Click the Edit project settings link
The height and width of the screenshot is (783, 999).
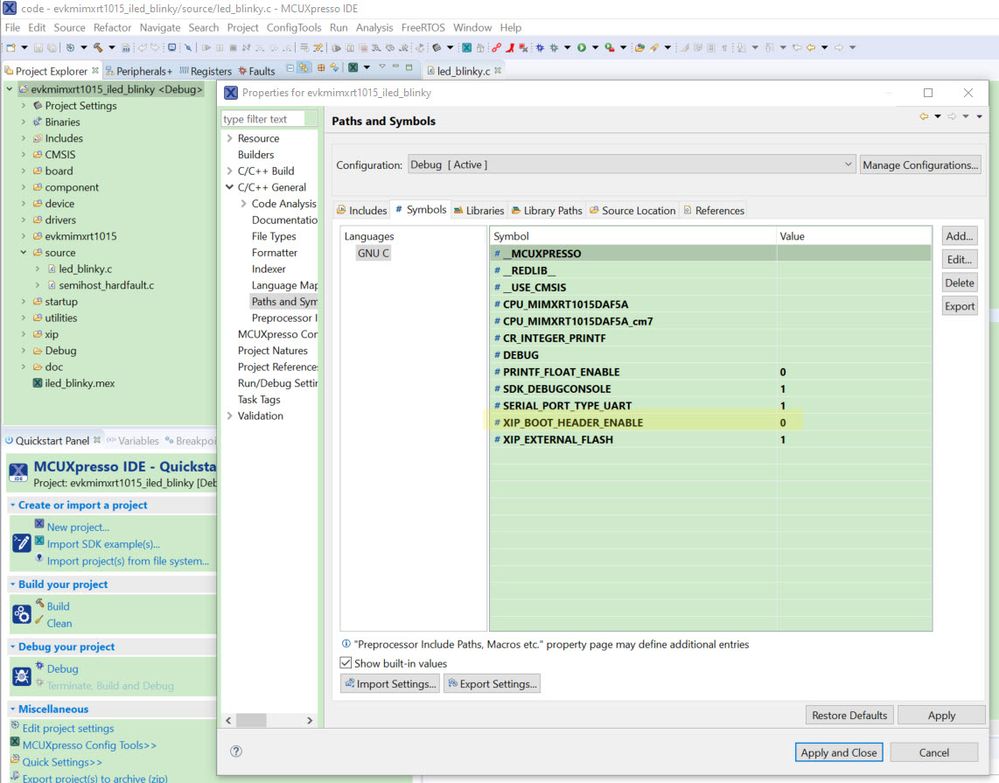68,728
